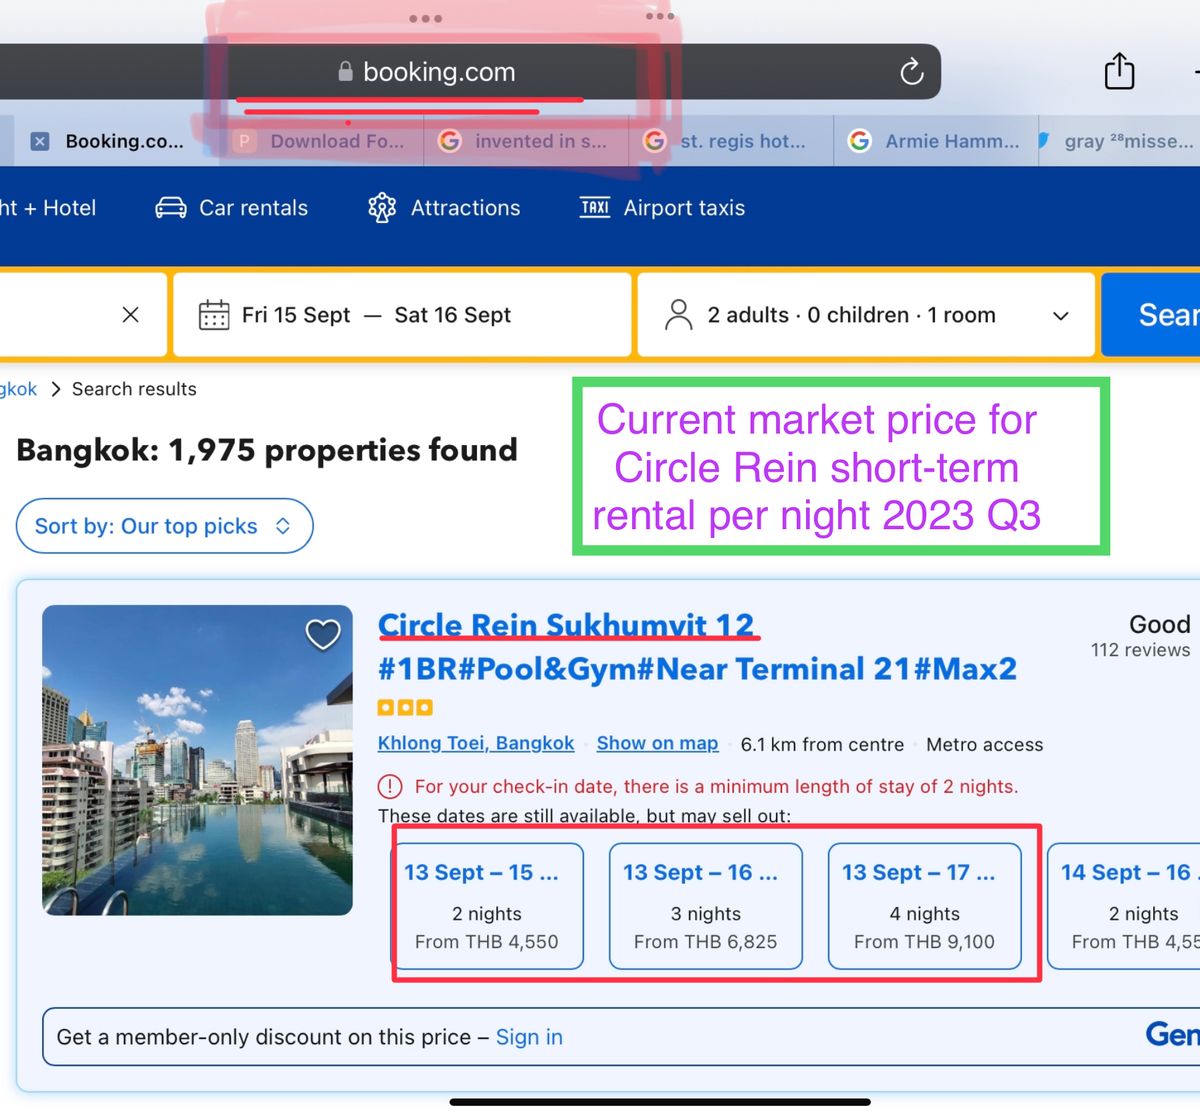Click the Metro access label

pyautogui.click(x=984, y=745)
